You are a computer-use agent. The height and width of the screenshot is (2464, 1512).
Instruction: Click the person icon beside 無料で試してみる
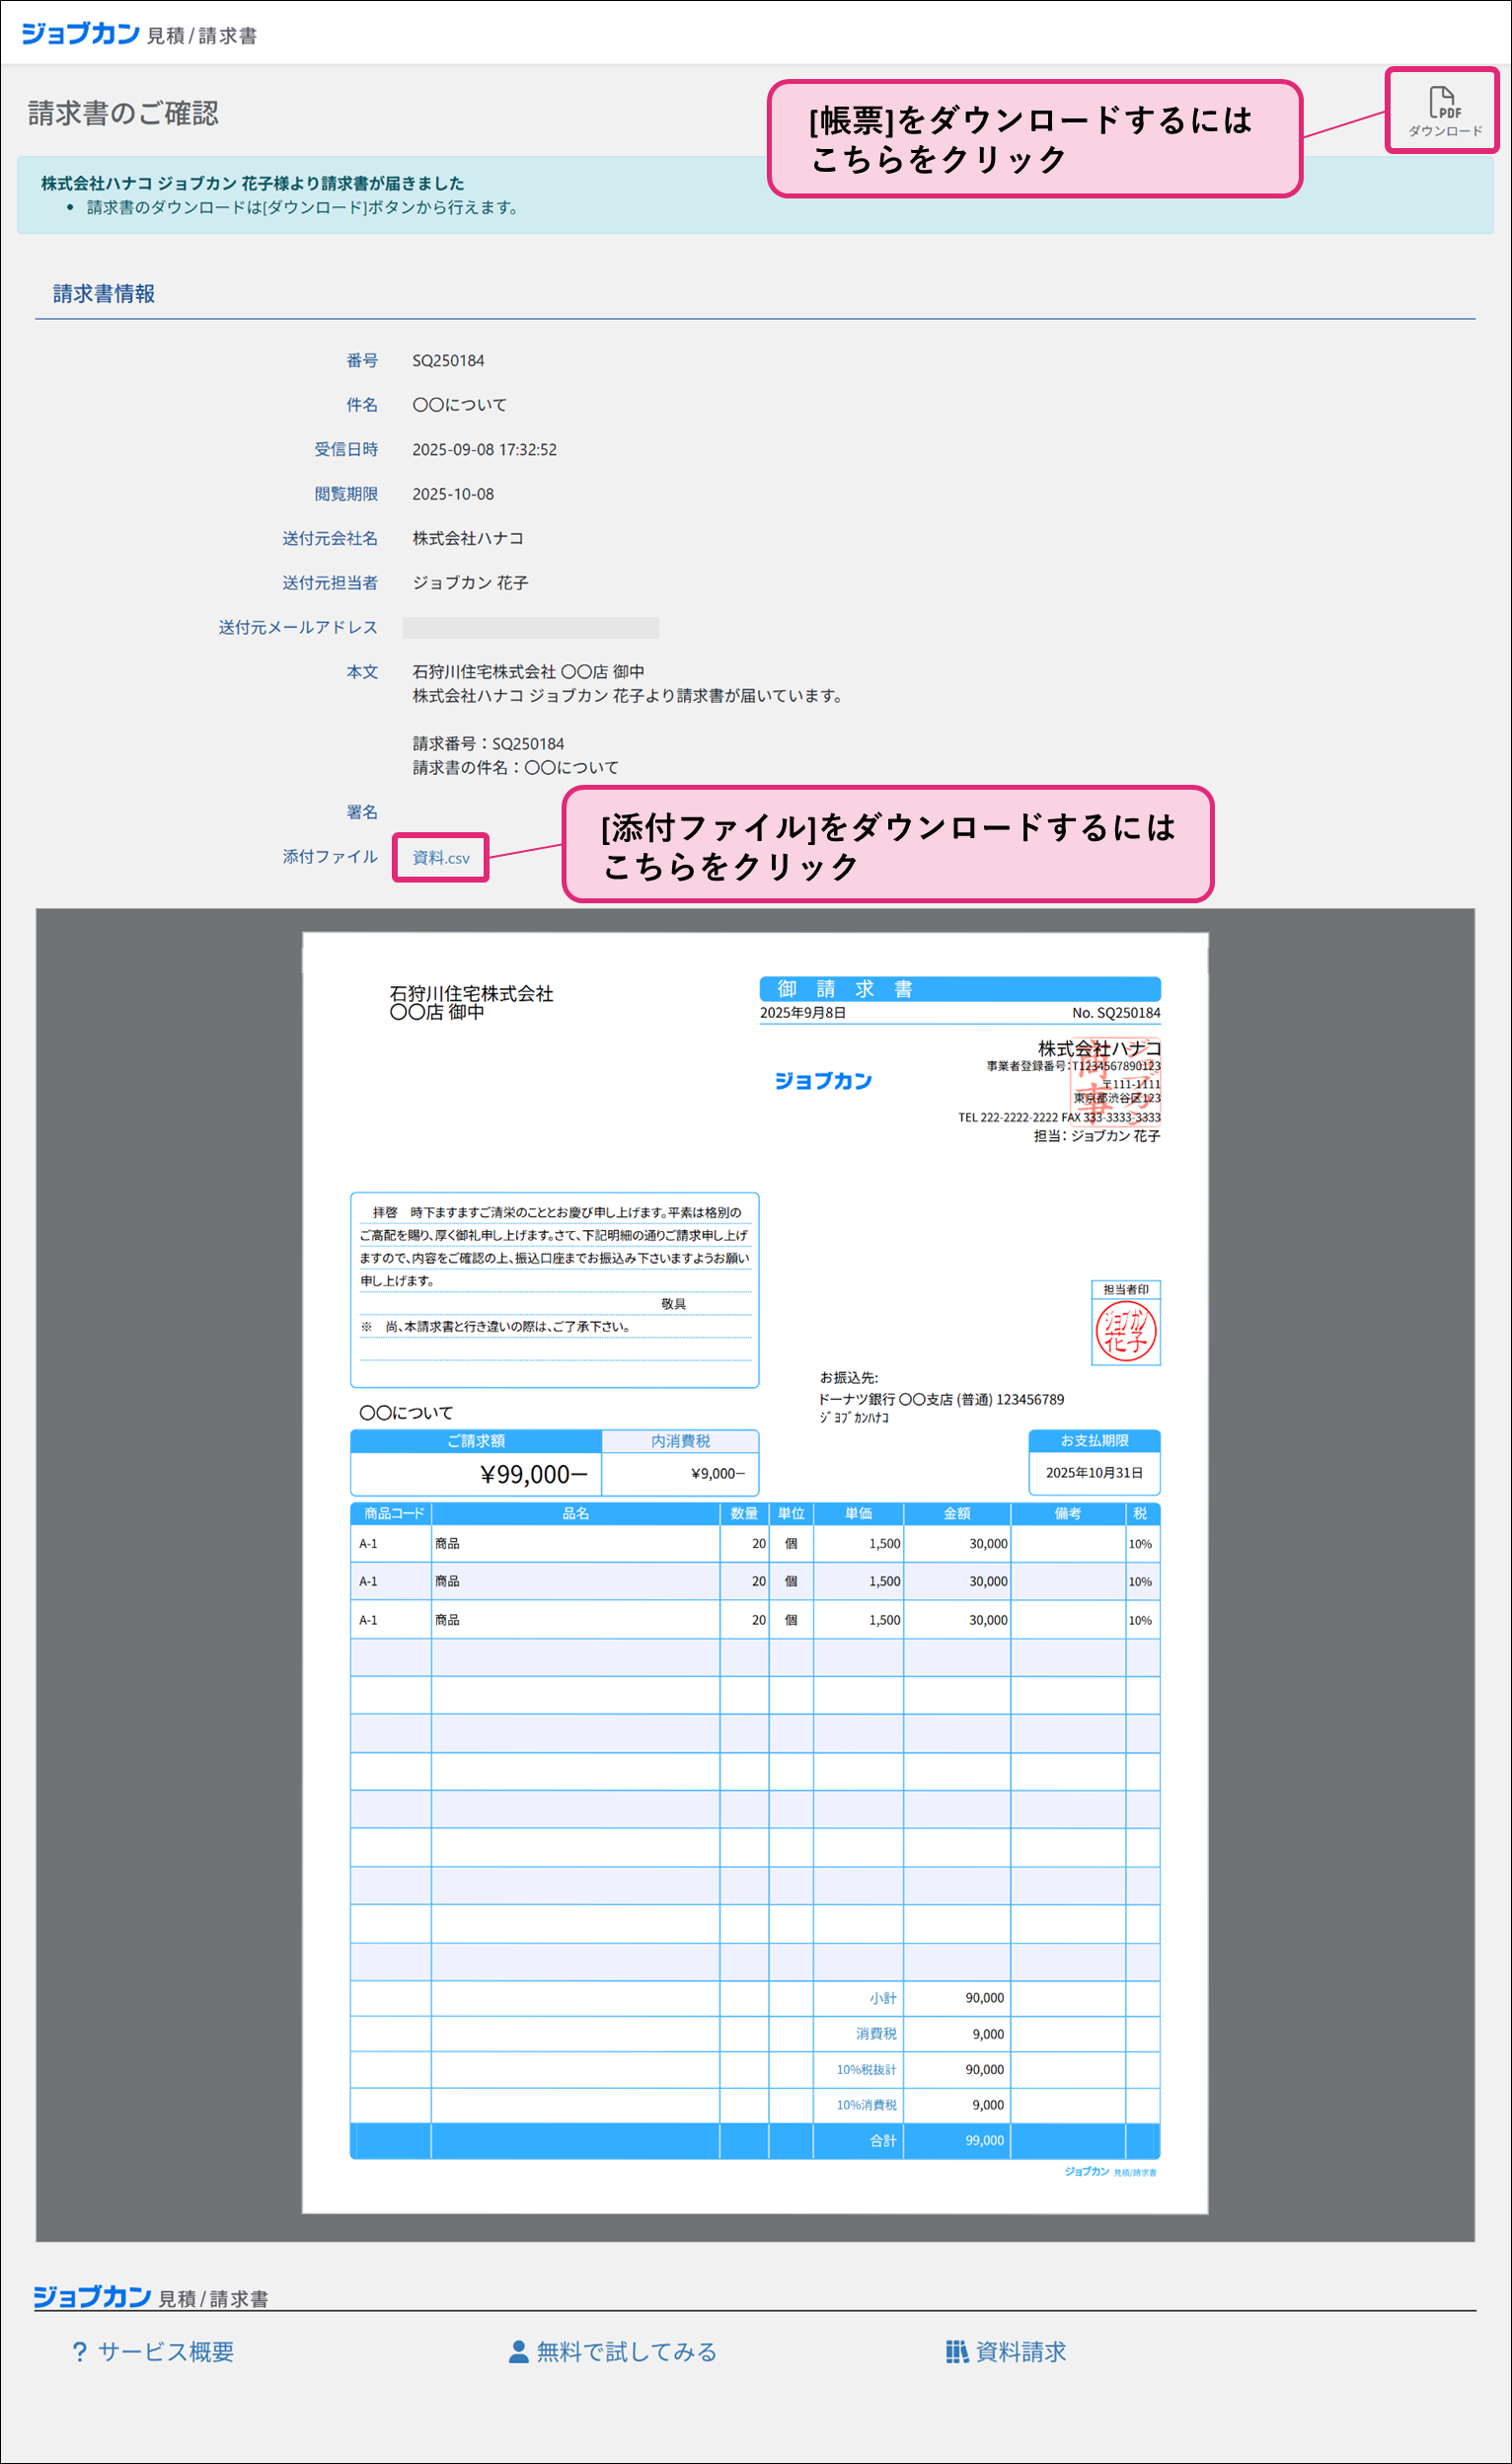pos(519,2351)
